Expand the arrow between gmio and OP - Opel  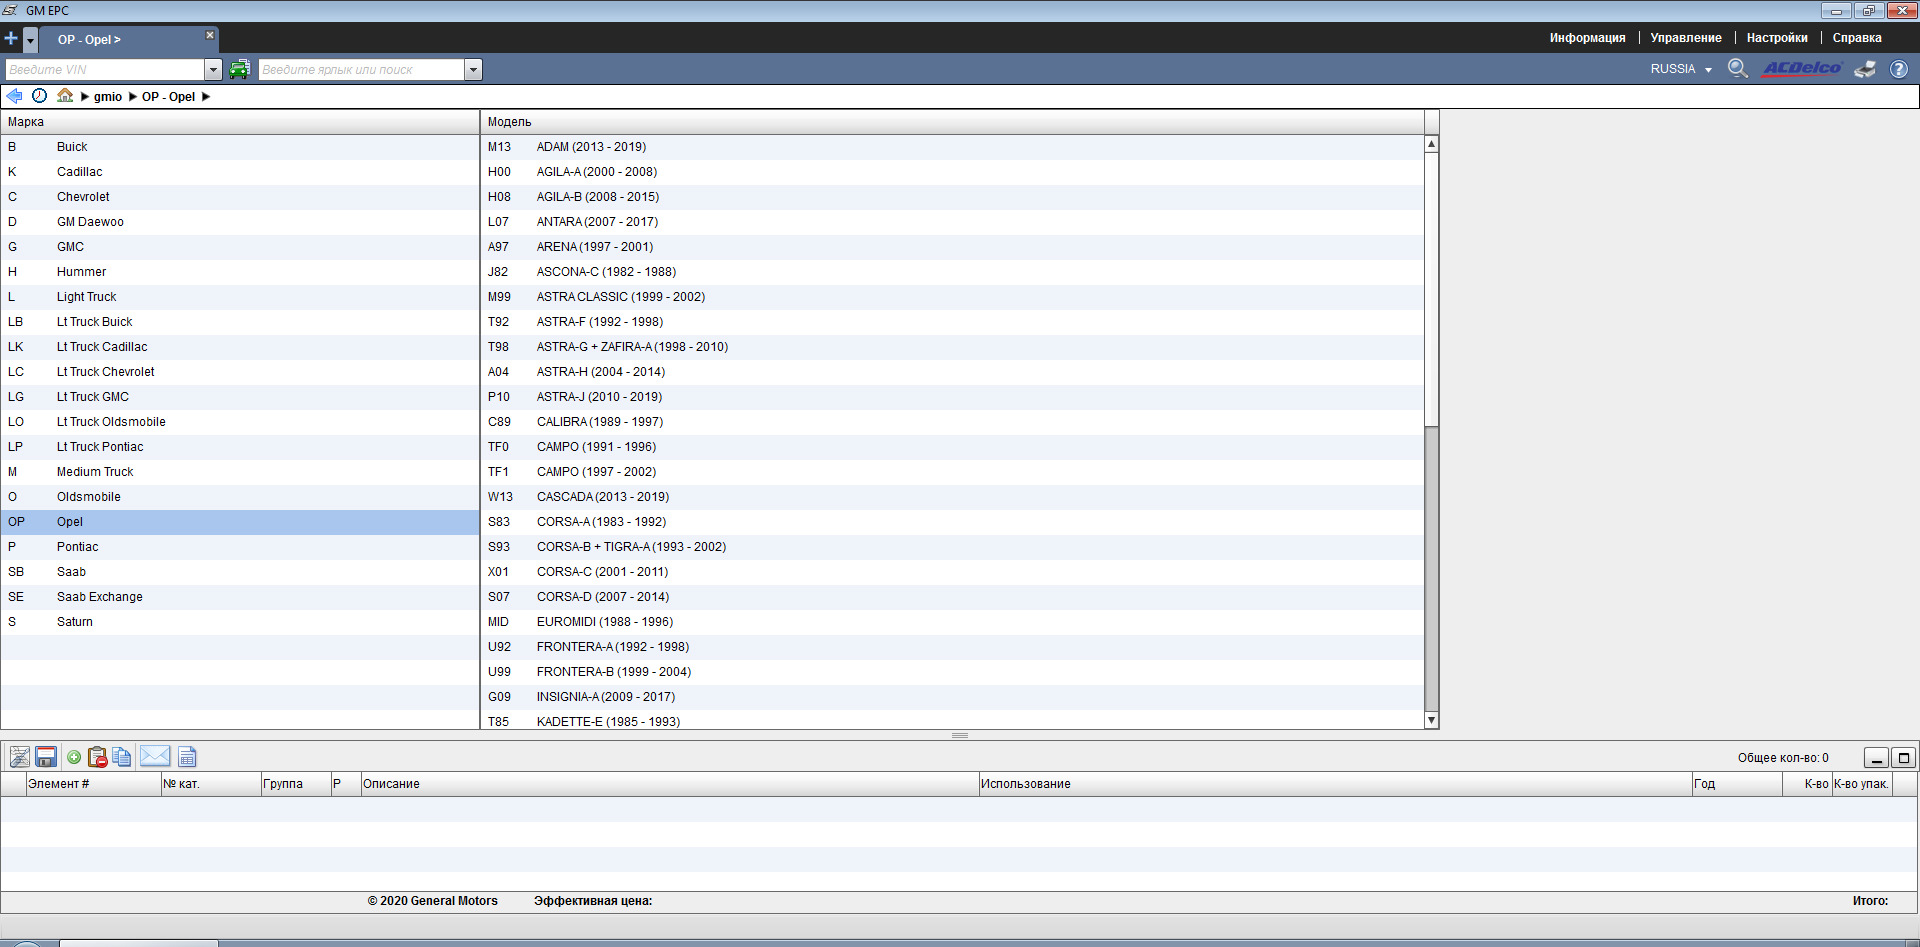[132, 97]
